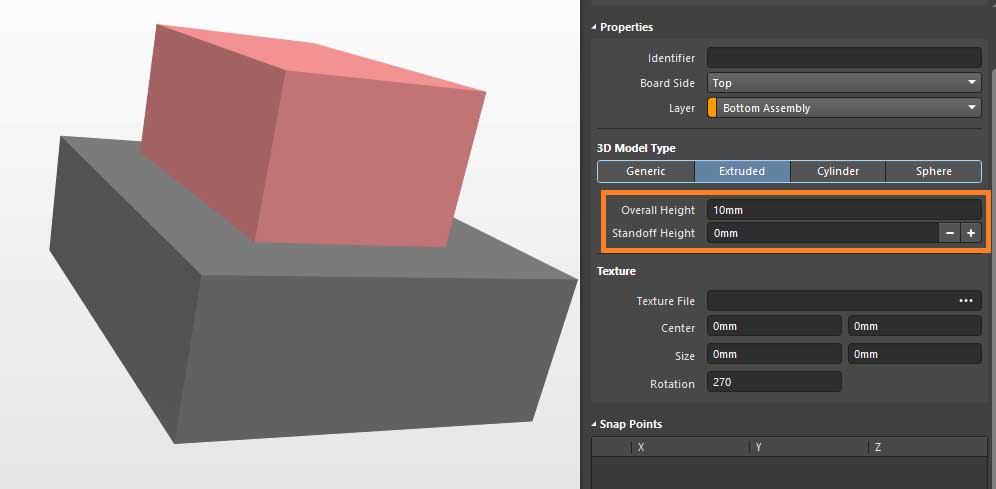The height and width of the screenshot is (489, 996).
Task: Select Extruded 3D model type
Action: [742, 171]
